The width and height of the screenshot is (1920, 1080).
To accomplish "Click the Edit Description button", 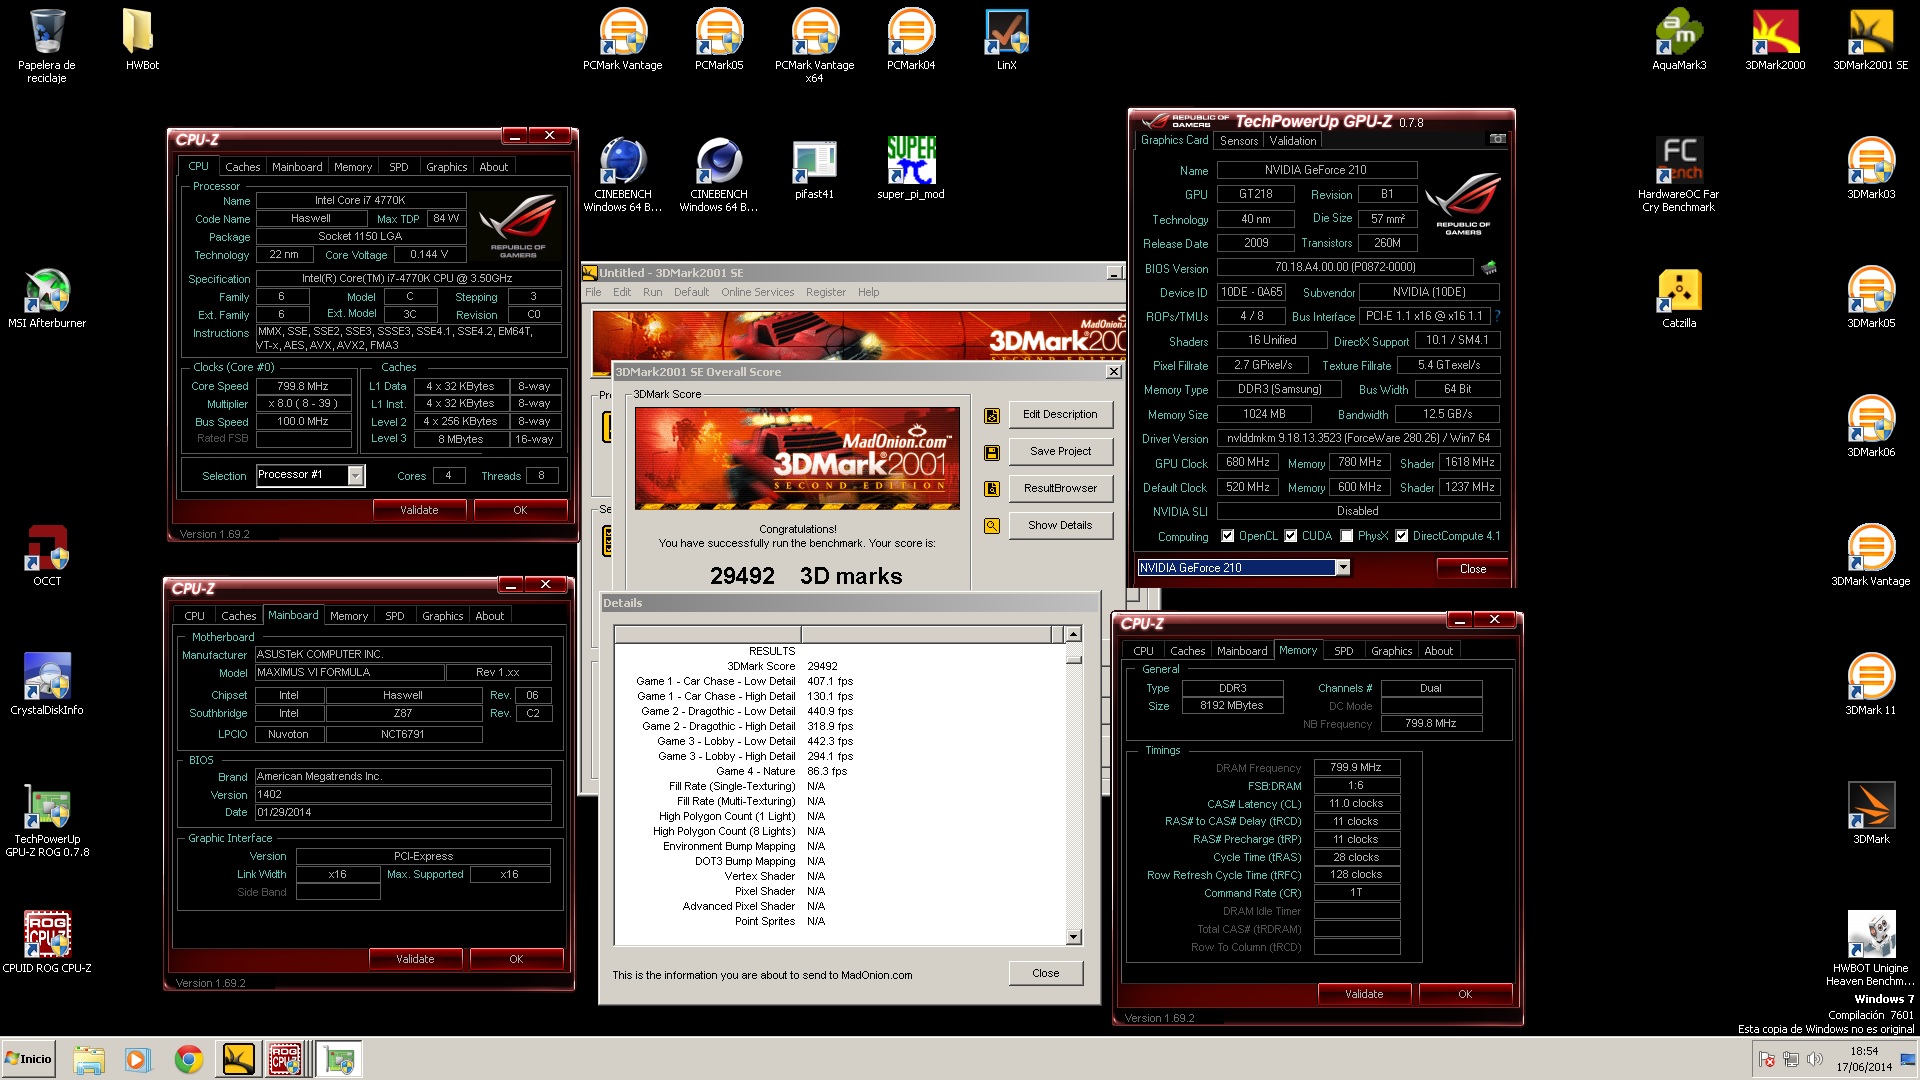I will tap(1060, 415).
